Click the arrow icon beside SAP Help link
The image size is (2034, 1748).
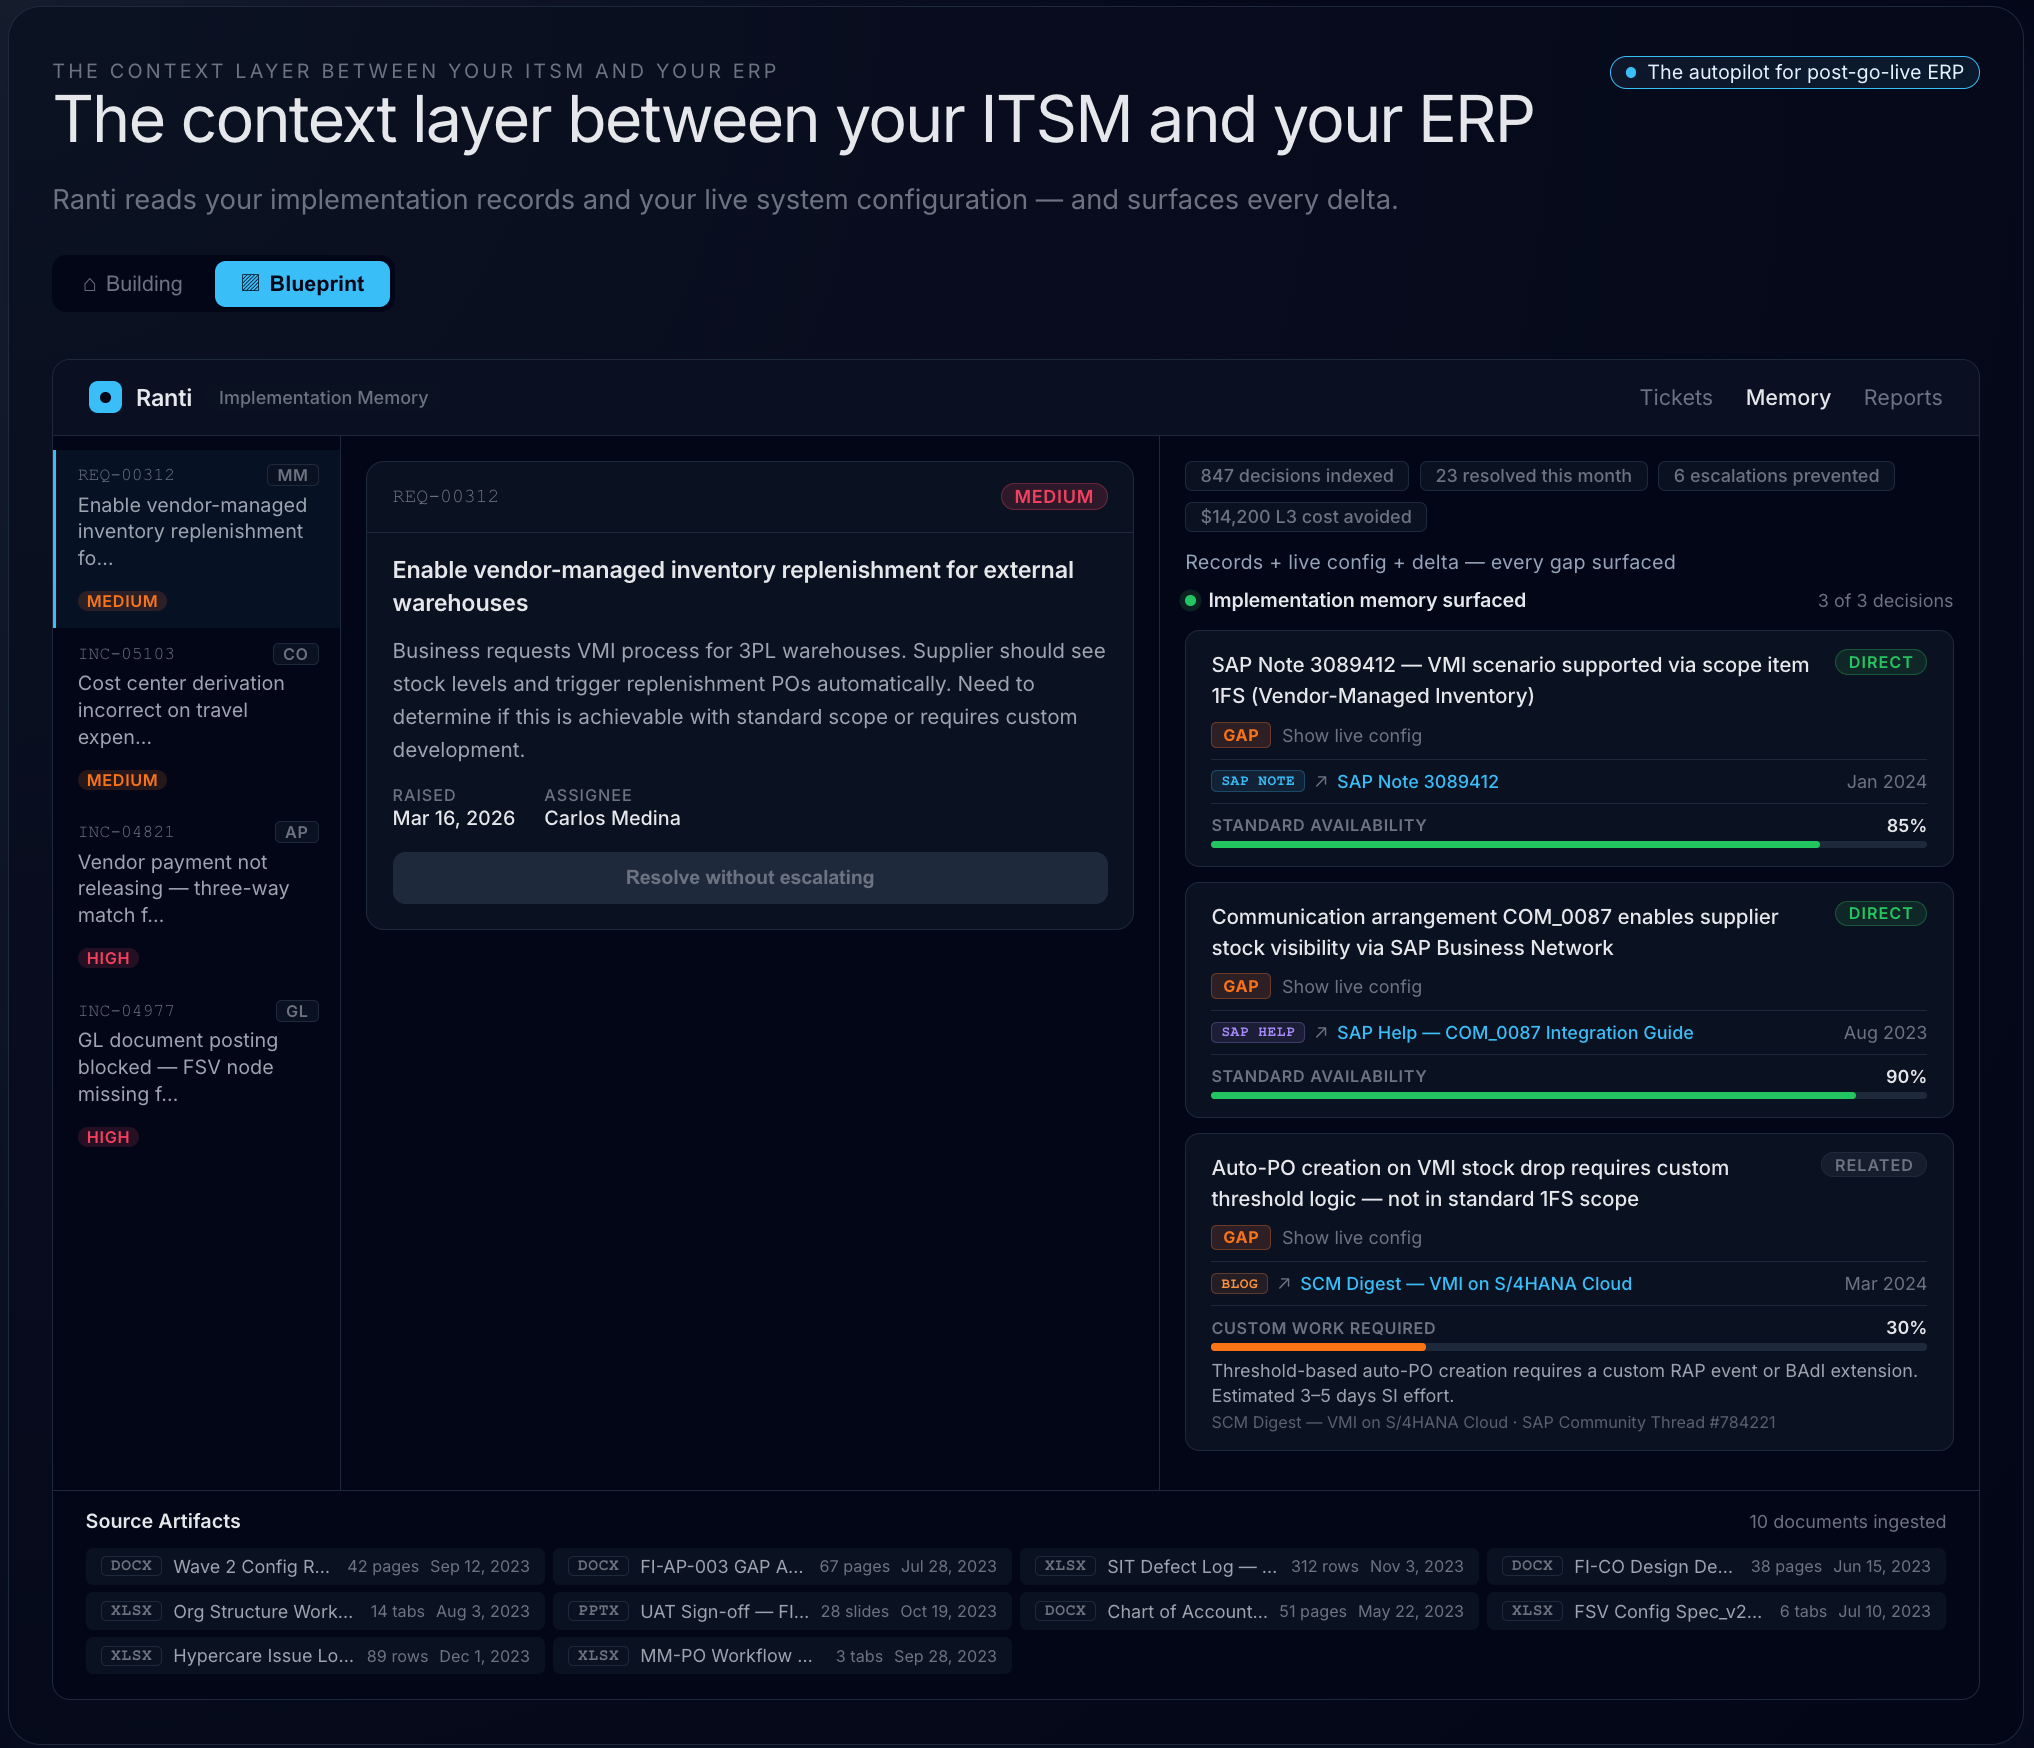click(1321, 1032)
